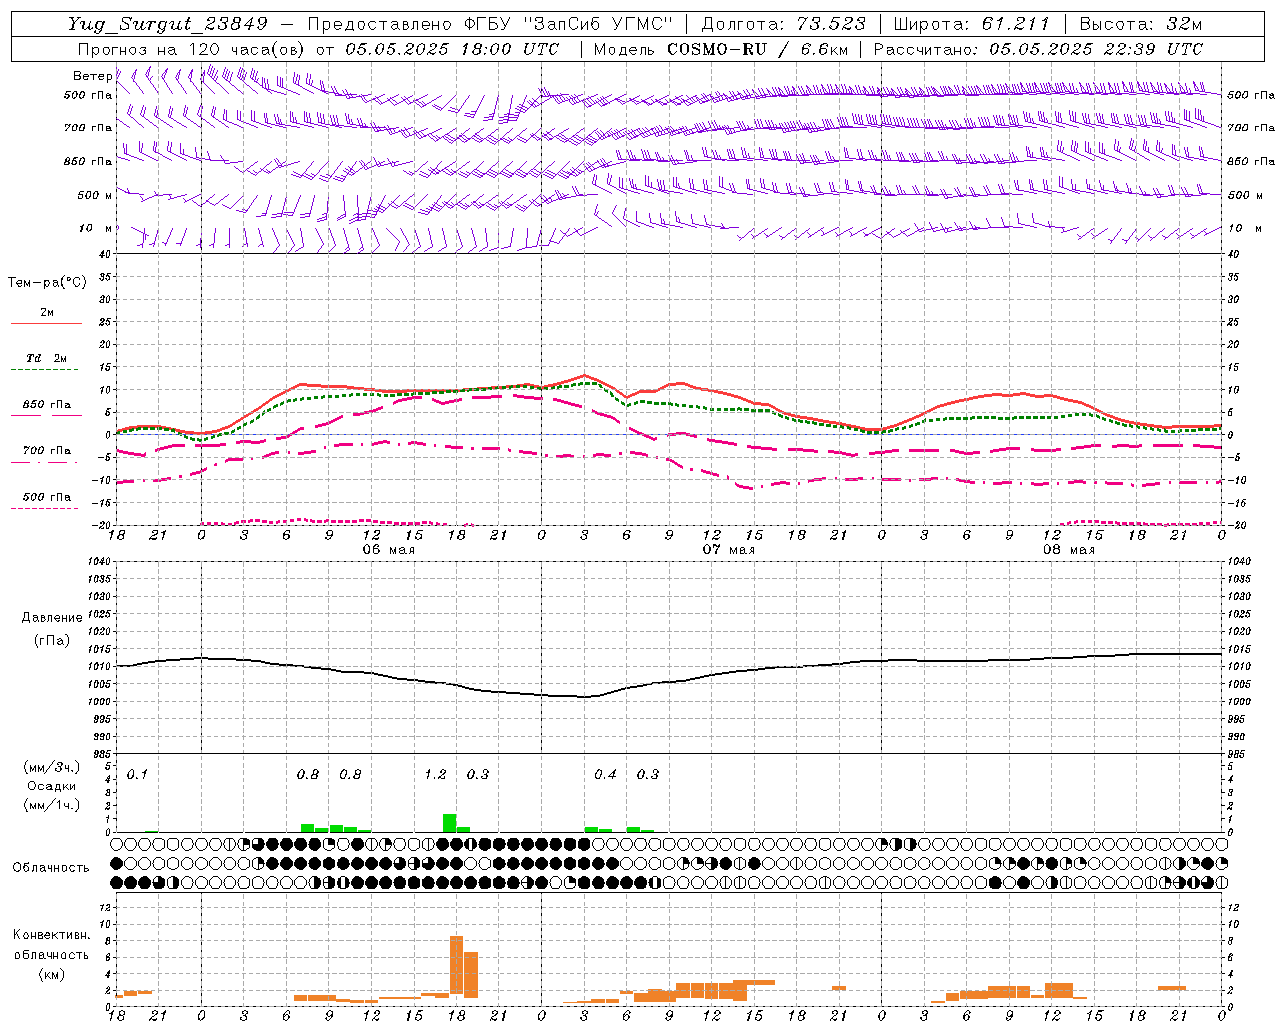The height and width of the screenshot is (1024, 1280).
Task: Click the Высота: 32м header field
Action: tap(1141, 24)
